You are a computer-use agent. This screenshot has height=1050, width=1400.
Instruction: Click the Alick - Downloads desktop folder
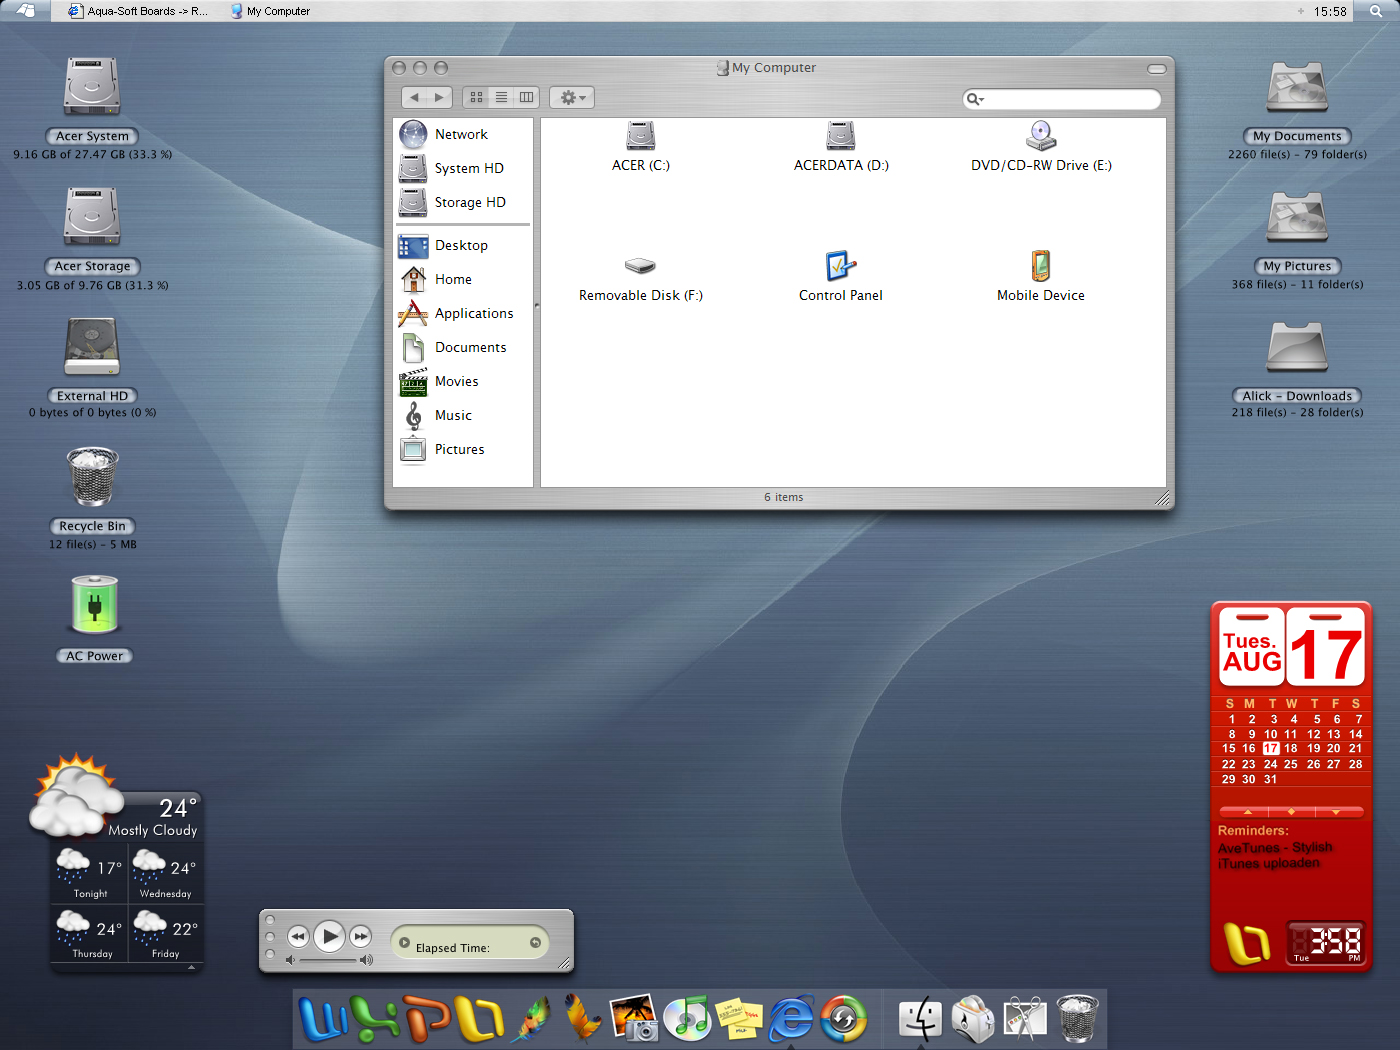(1297, 347)
